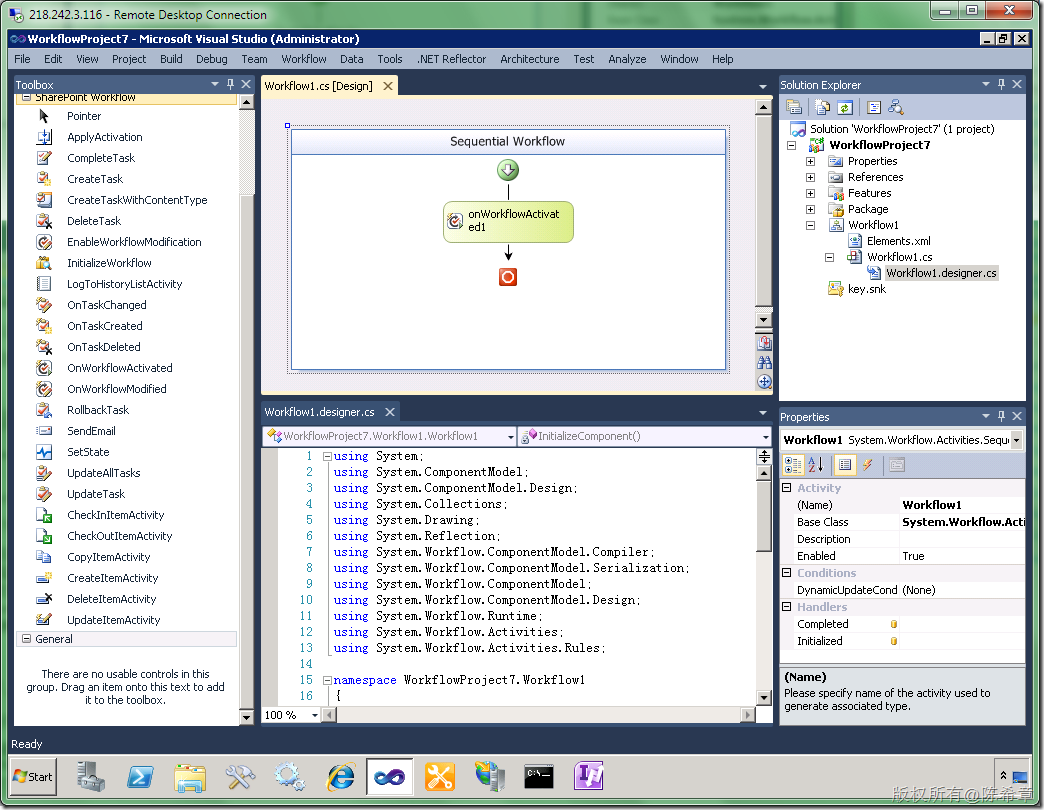Click View Code icon in Solution Explorer toolbar
Viewport: 1044px width, 810px height.
(x=874, y=107)
